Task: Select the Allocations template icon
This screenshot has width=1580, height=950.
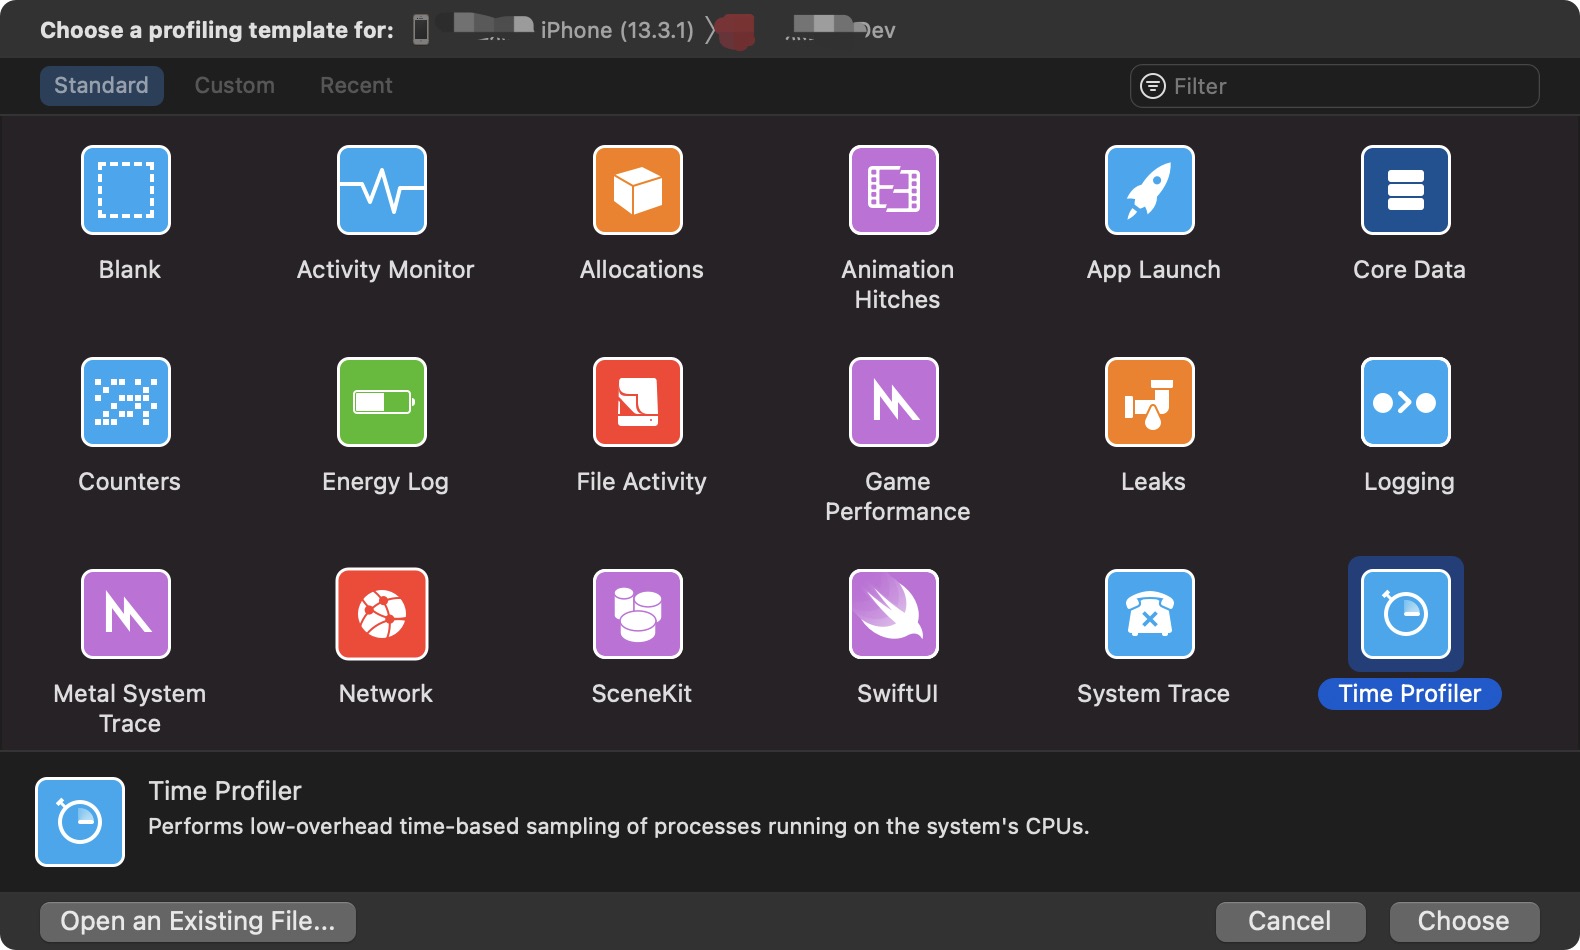Action: 638,190
